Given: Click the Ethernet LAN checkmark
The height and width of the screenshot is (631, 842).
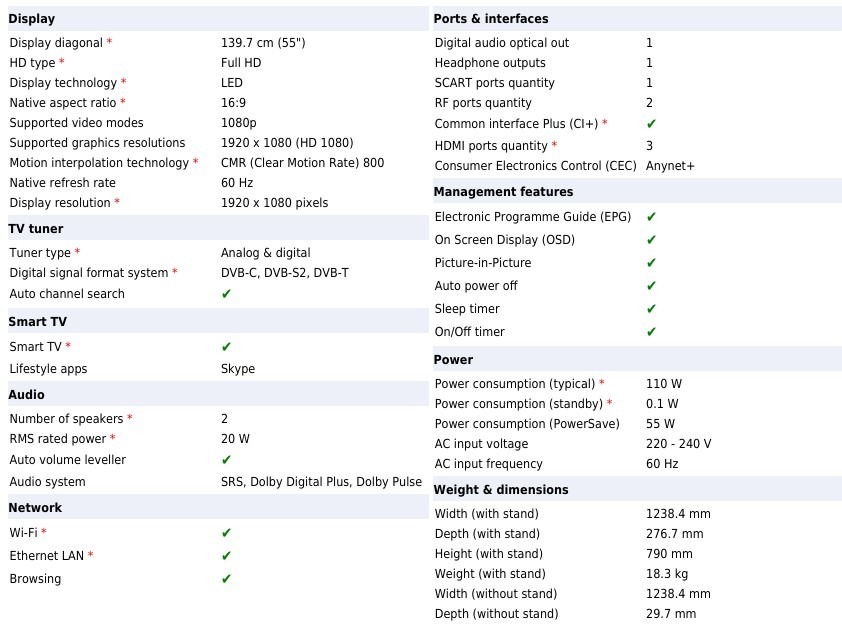Looking at the screenshot, I should pos(226,556).
